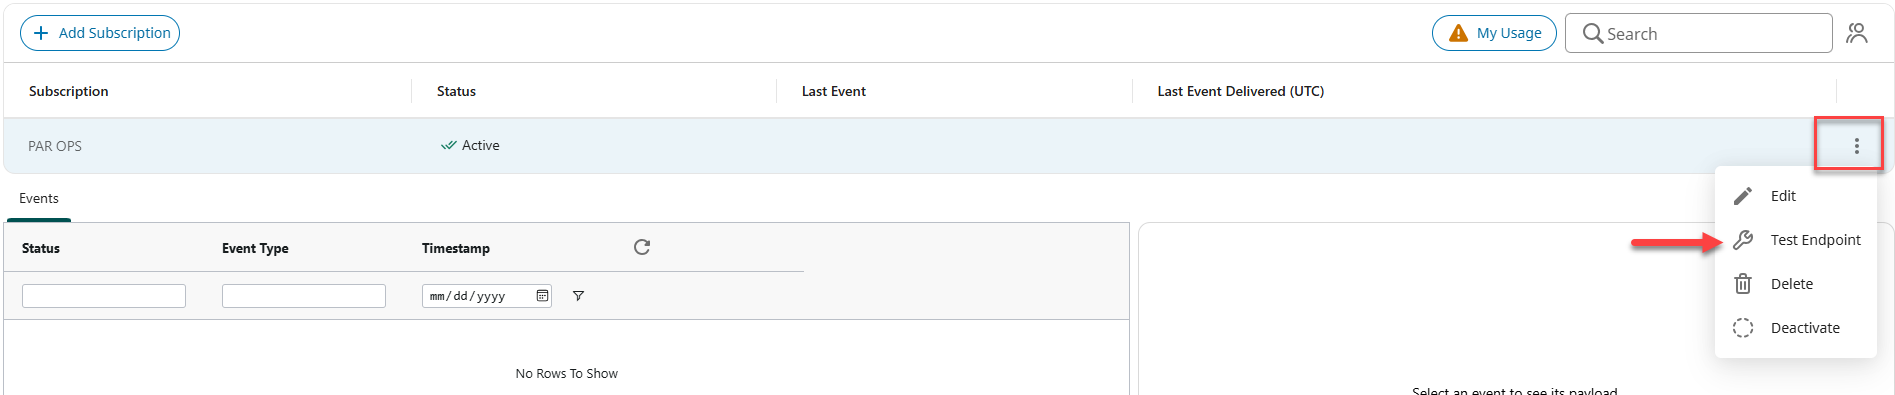The height and width of the screenshot is (395, 1895).
Task: Click the trash can Delete icon
Action: click(1743, 284)
